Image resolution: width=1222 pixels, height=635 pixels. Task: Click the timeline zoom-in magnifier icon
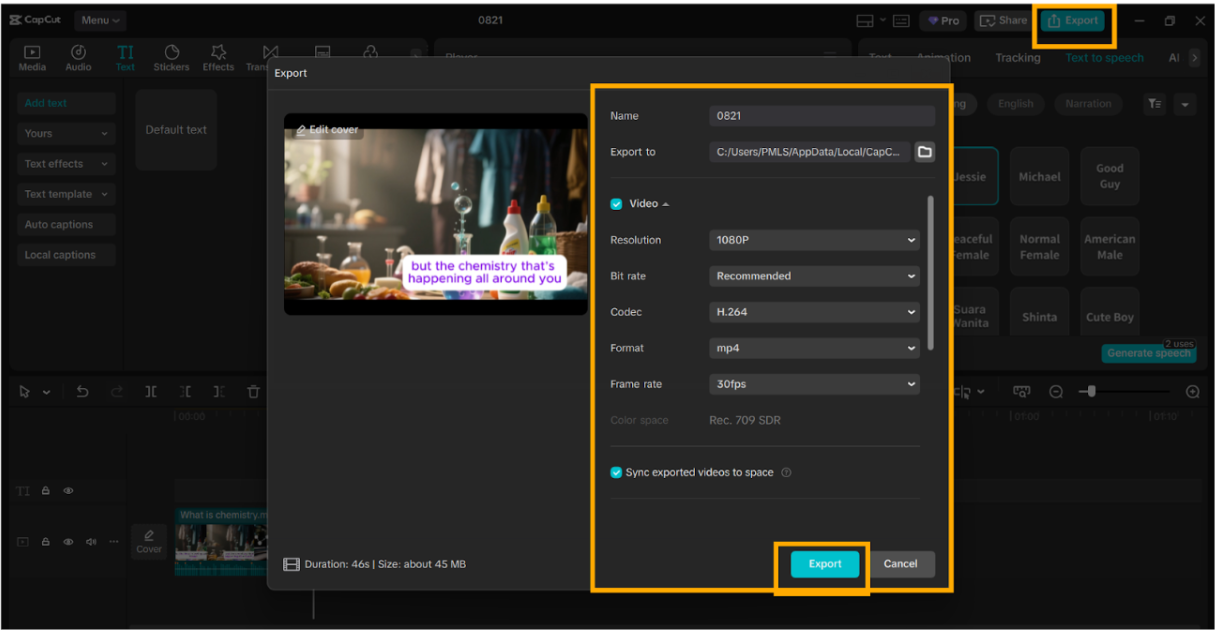[x=1192, y=391]
